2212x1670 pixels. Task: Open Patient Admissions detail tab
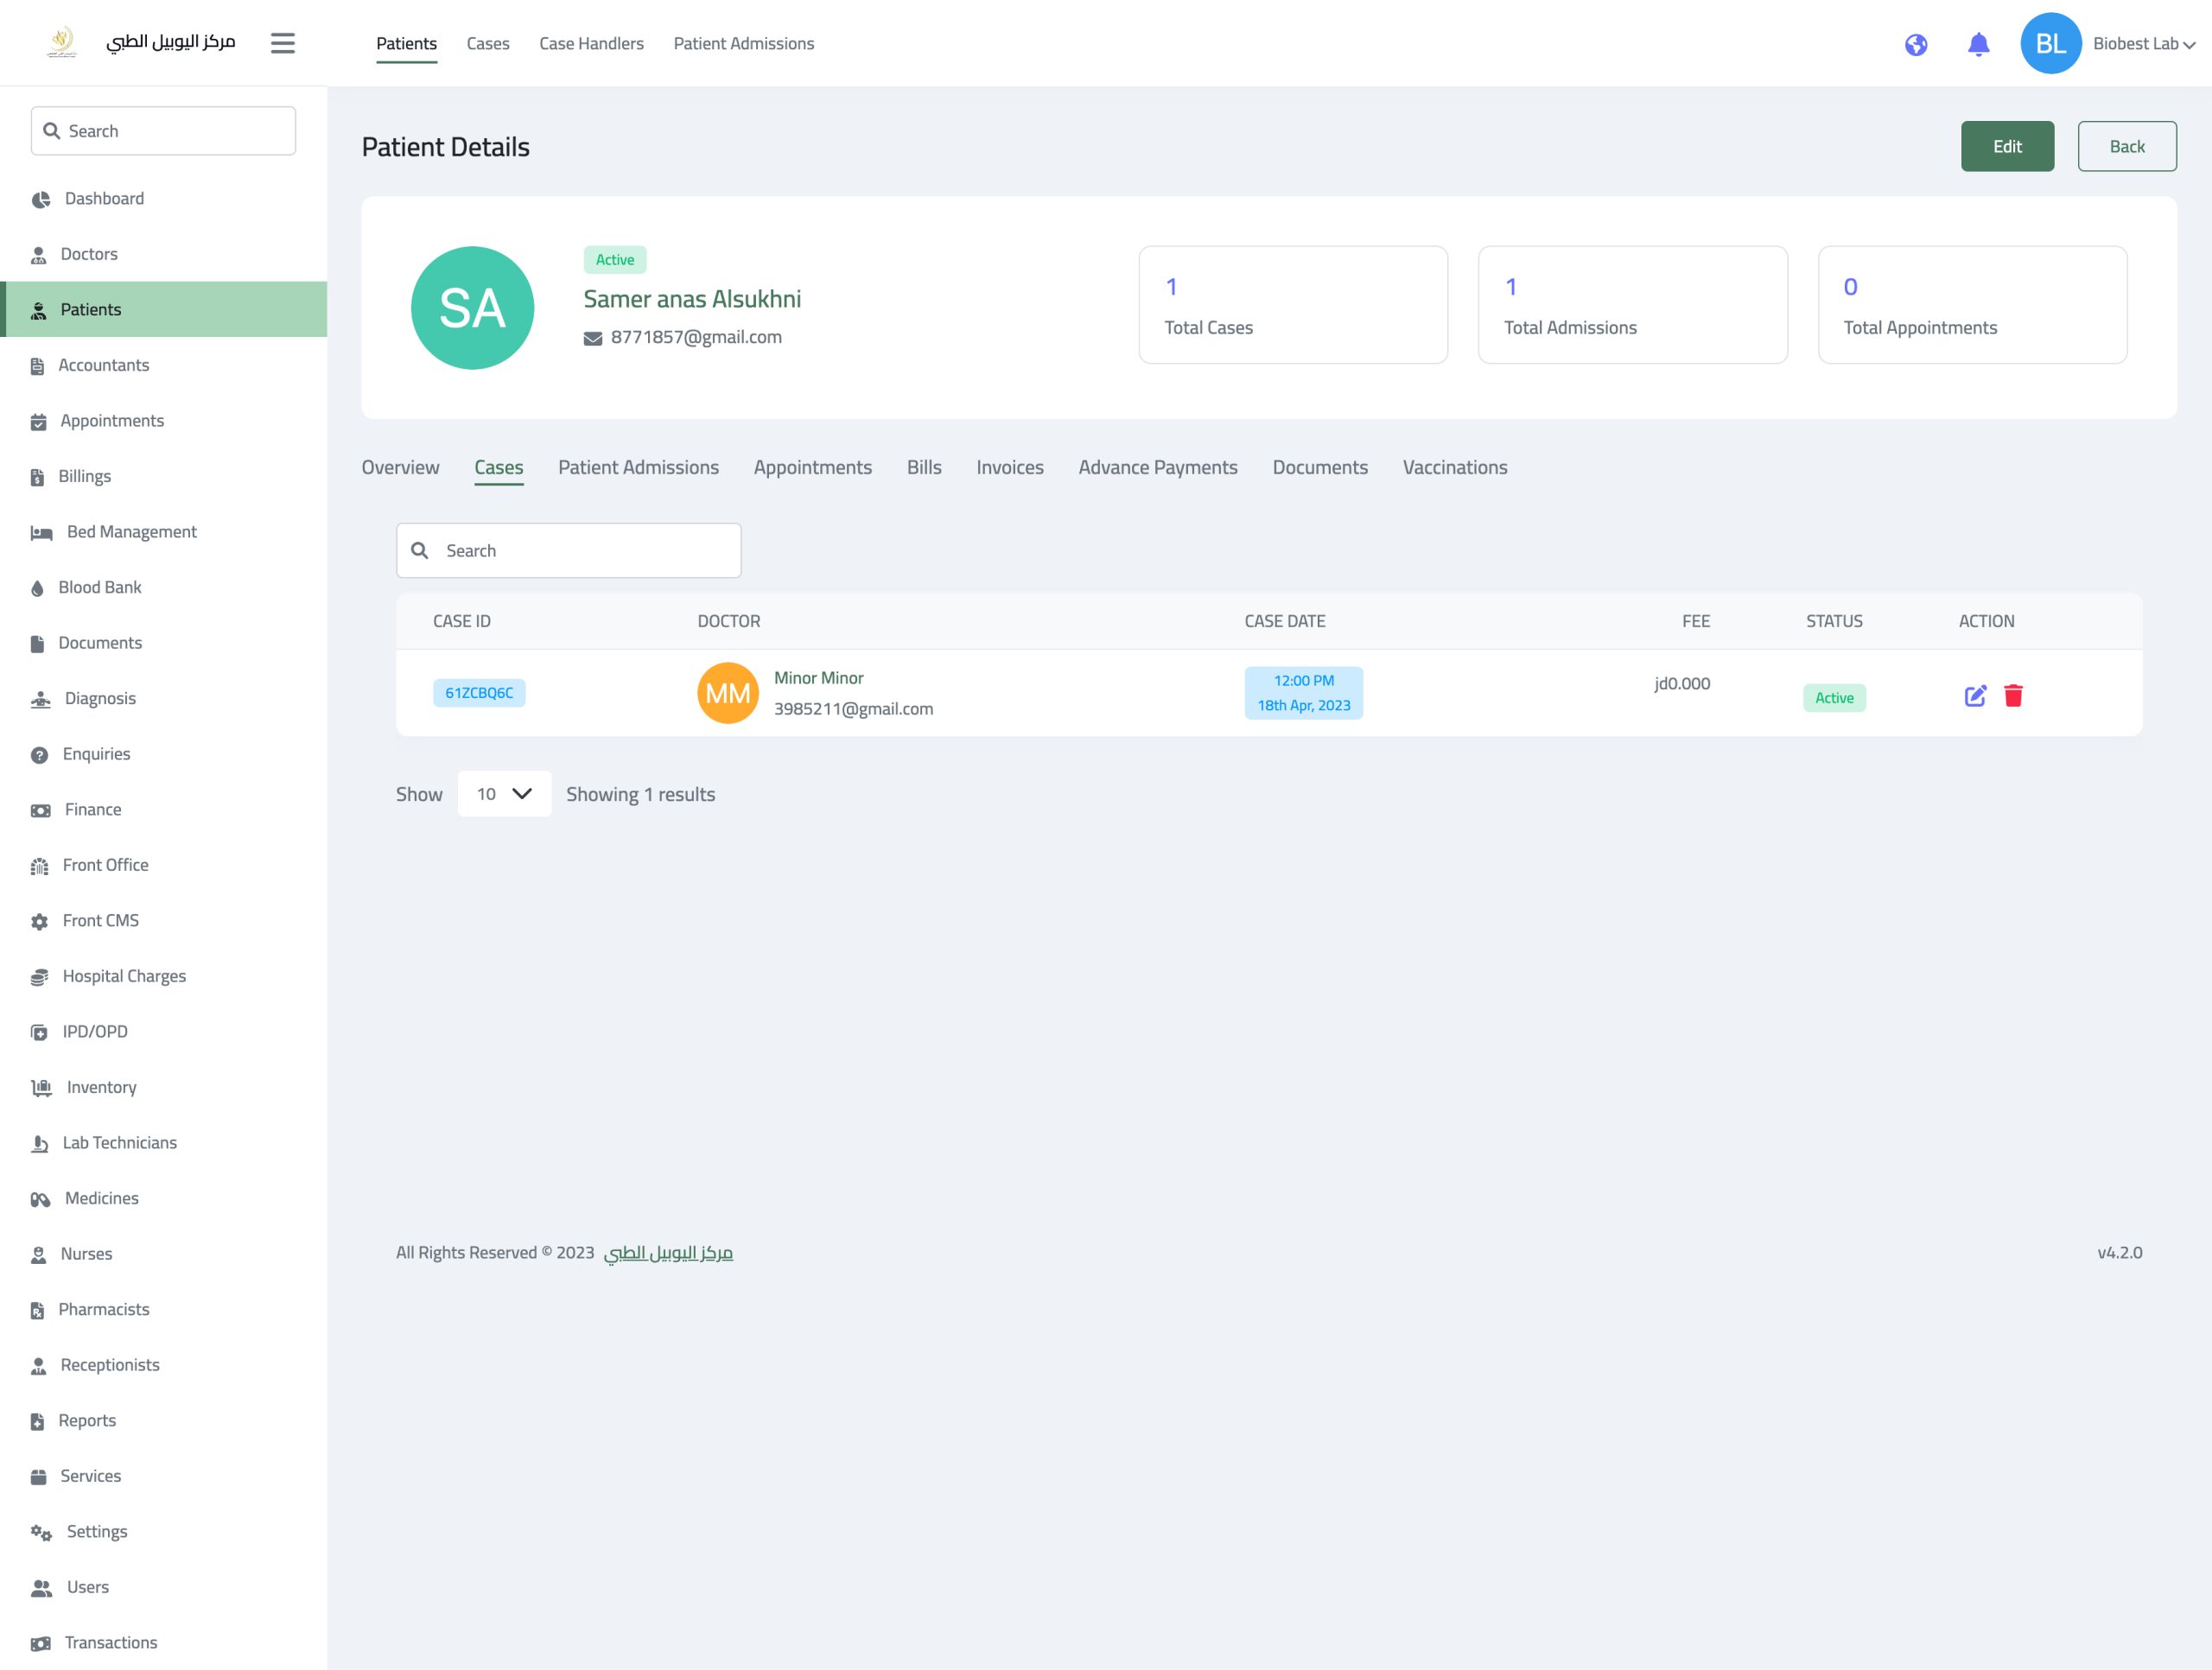(638, 467)
